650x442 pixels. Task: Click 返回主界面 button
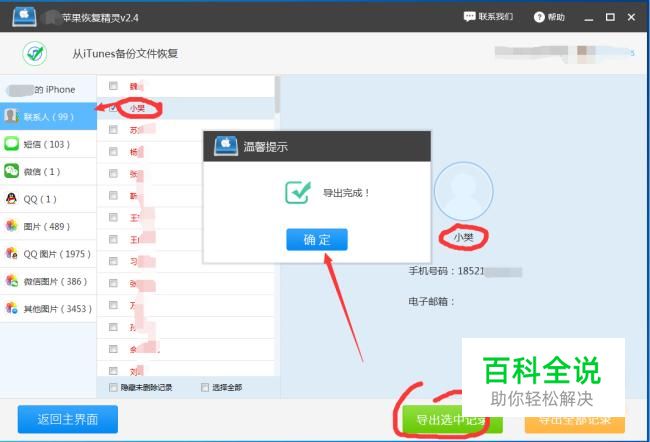(68, 419)
